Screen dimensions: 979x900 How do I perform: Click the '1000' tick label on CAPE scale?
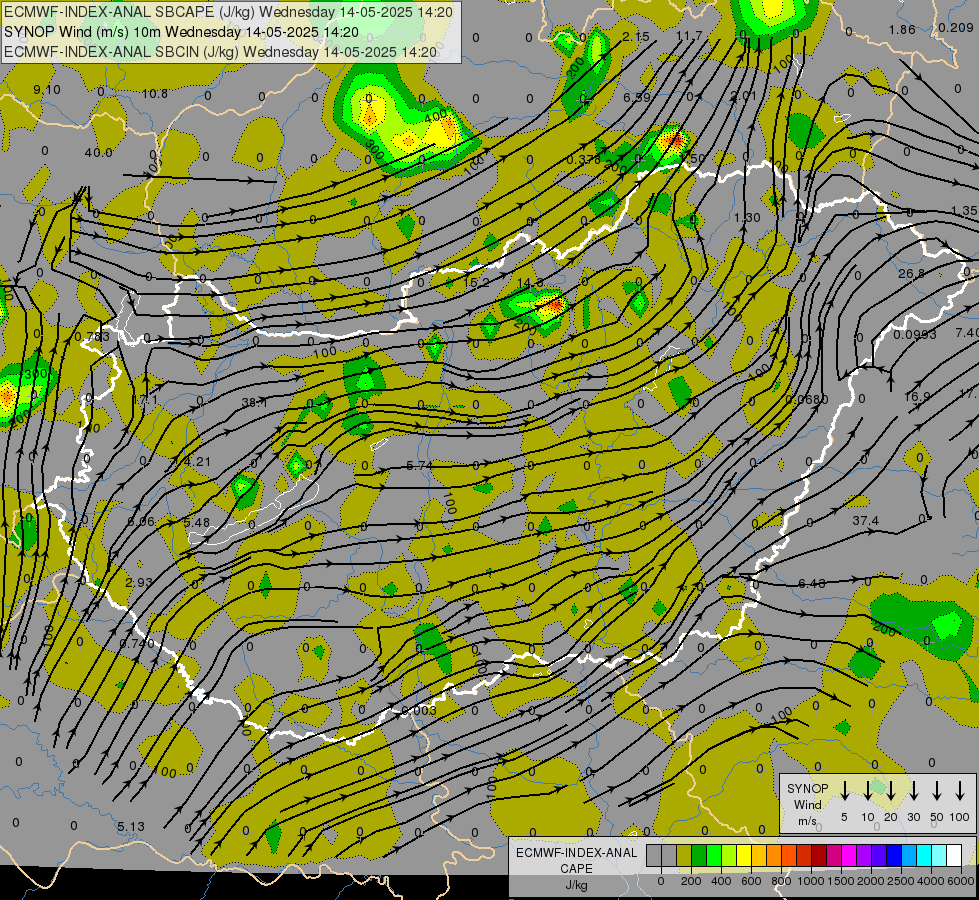coord(810,881)
